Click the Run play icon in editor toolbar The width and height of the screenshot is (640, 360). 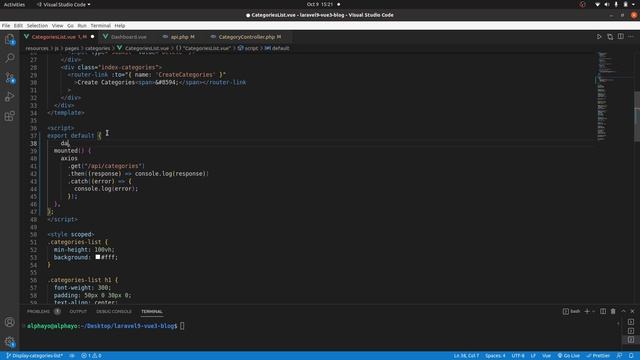pos(599,37)
